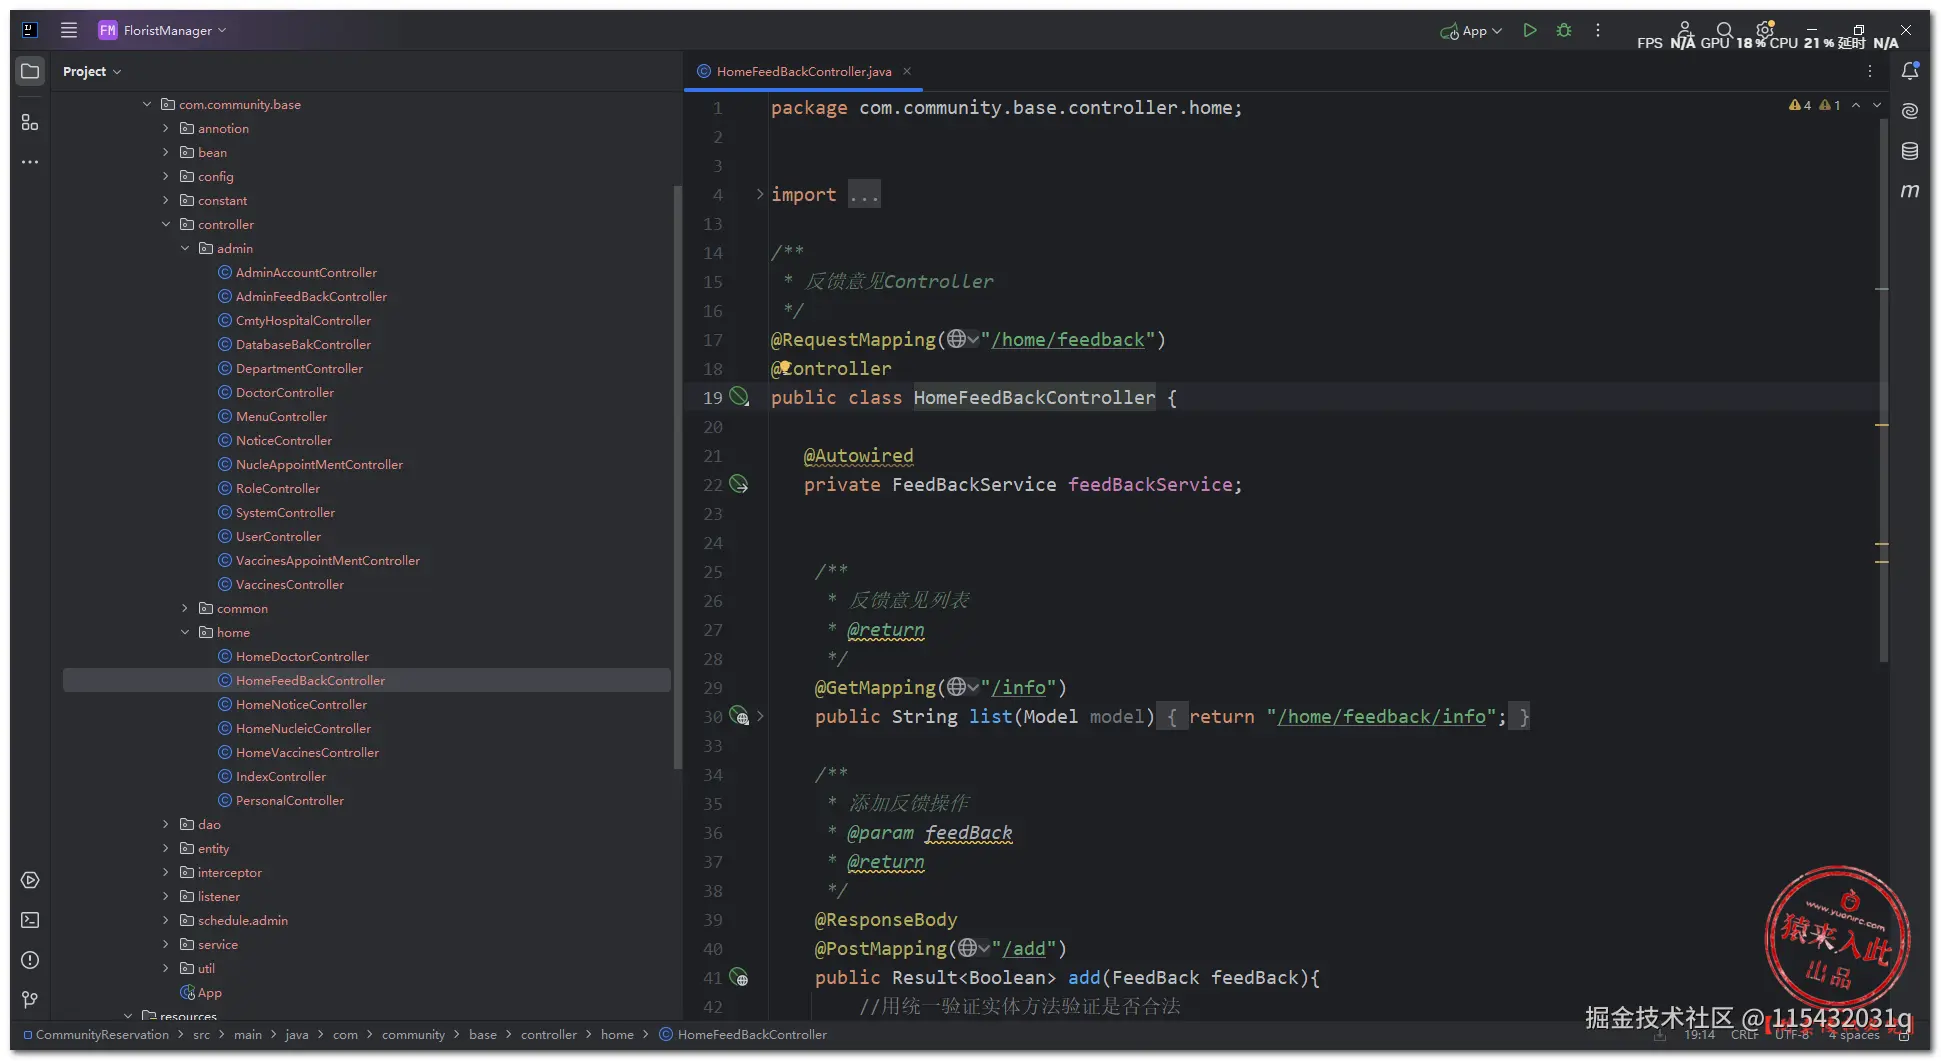Show more tool windows ellipsis
The height and width of the screenshot is (1061, 1941).
[30, 162]
